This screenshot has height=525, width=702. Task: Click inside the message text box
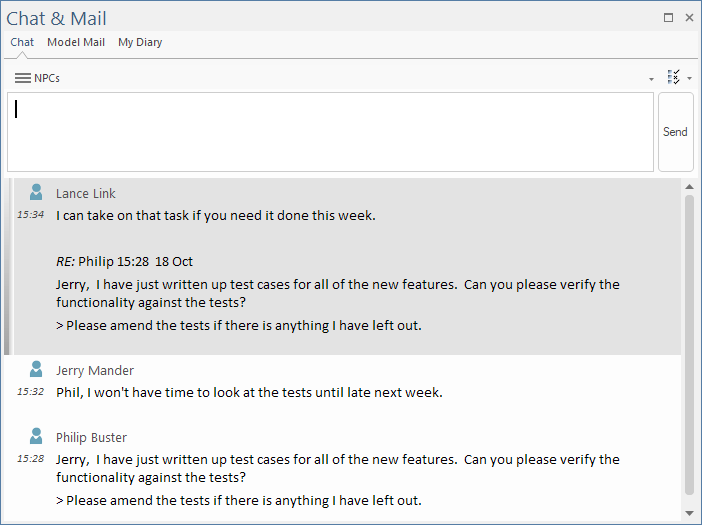[x=330, y=132]
